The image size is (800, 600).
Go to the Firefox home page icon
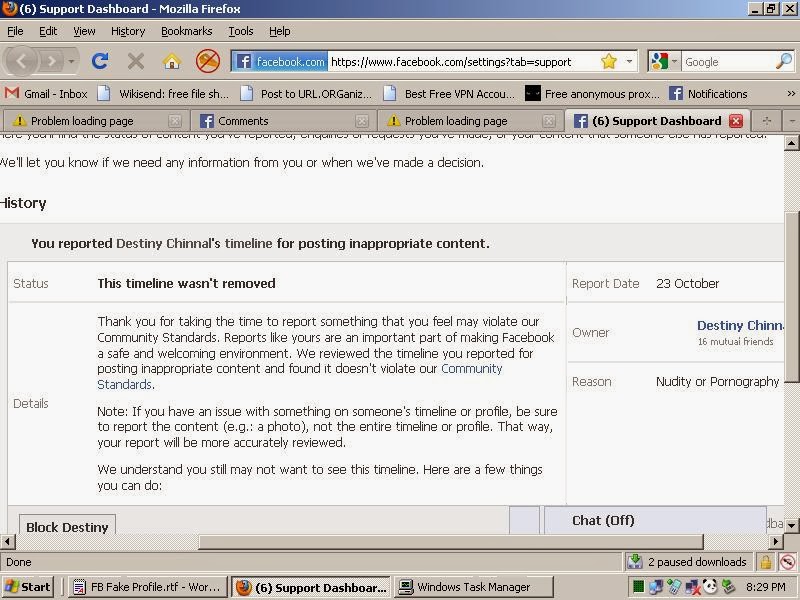(172, 62)
